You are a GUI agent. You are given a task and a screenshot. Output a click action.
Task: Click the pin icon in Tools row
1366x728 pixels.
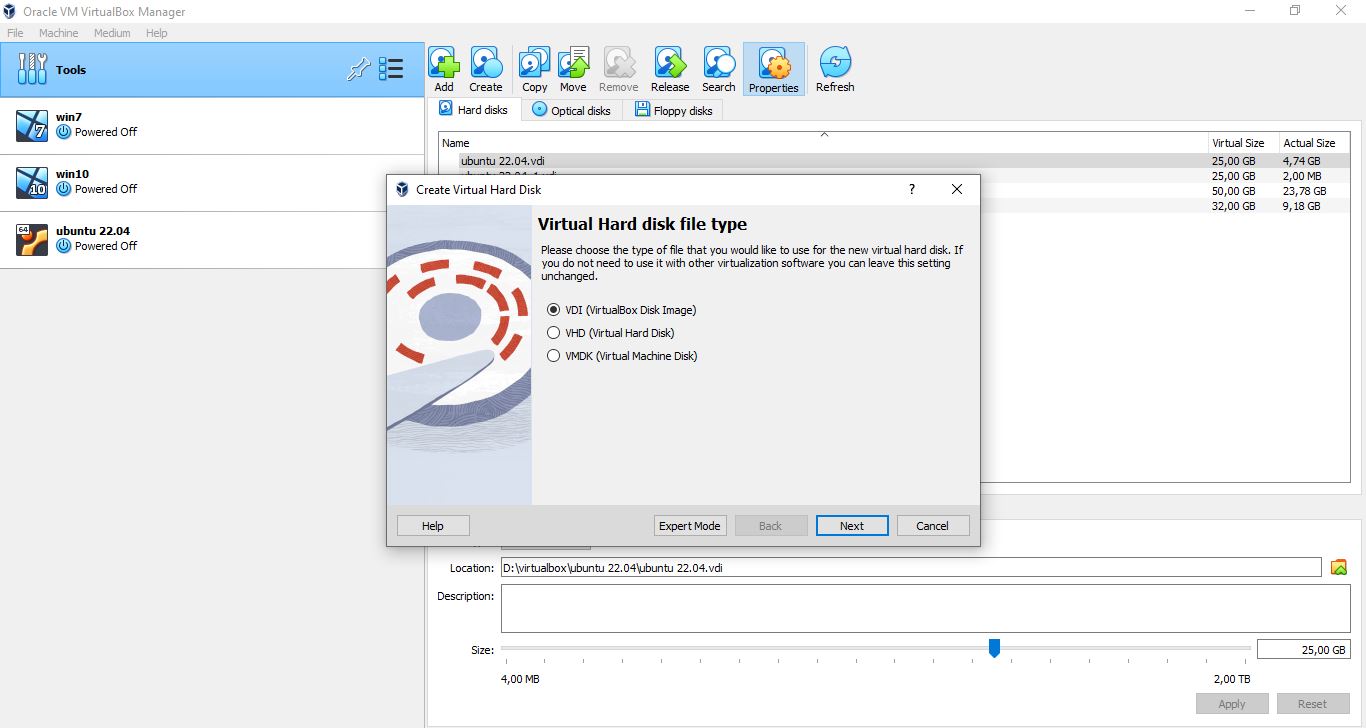coord(358,69)
